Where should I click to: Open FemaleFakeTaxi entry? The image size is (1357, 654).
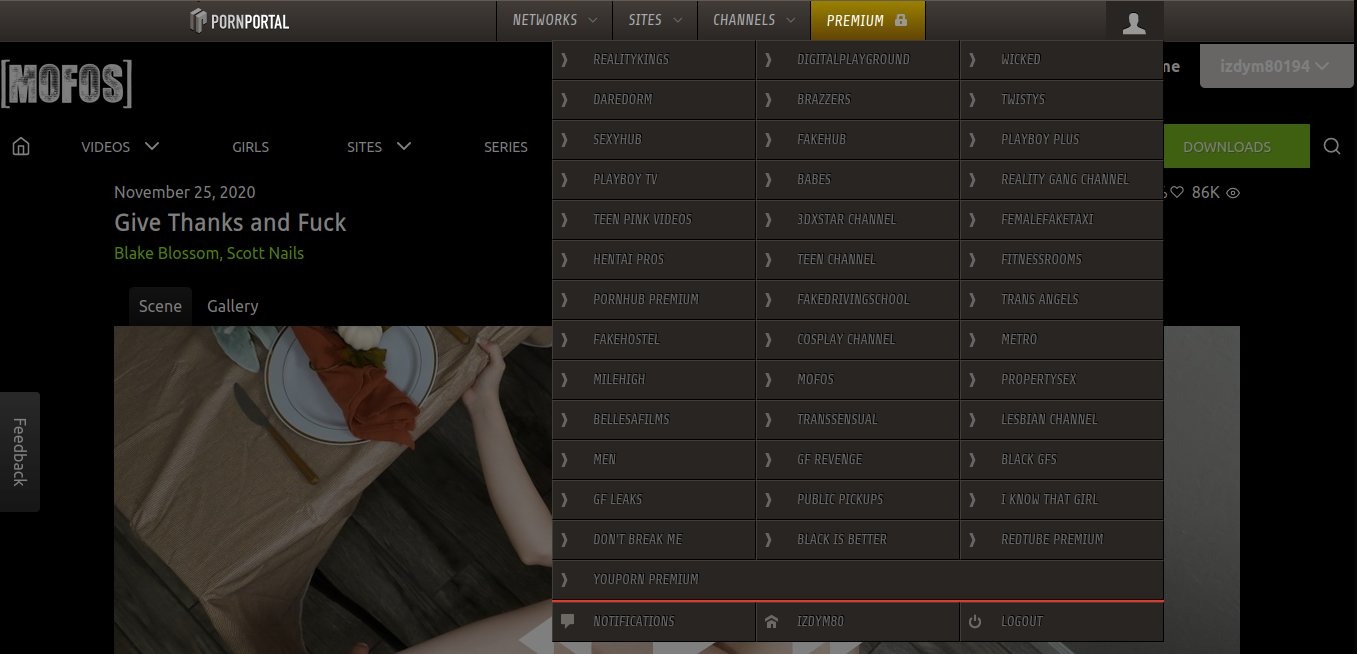[1062, 219]
